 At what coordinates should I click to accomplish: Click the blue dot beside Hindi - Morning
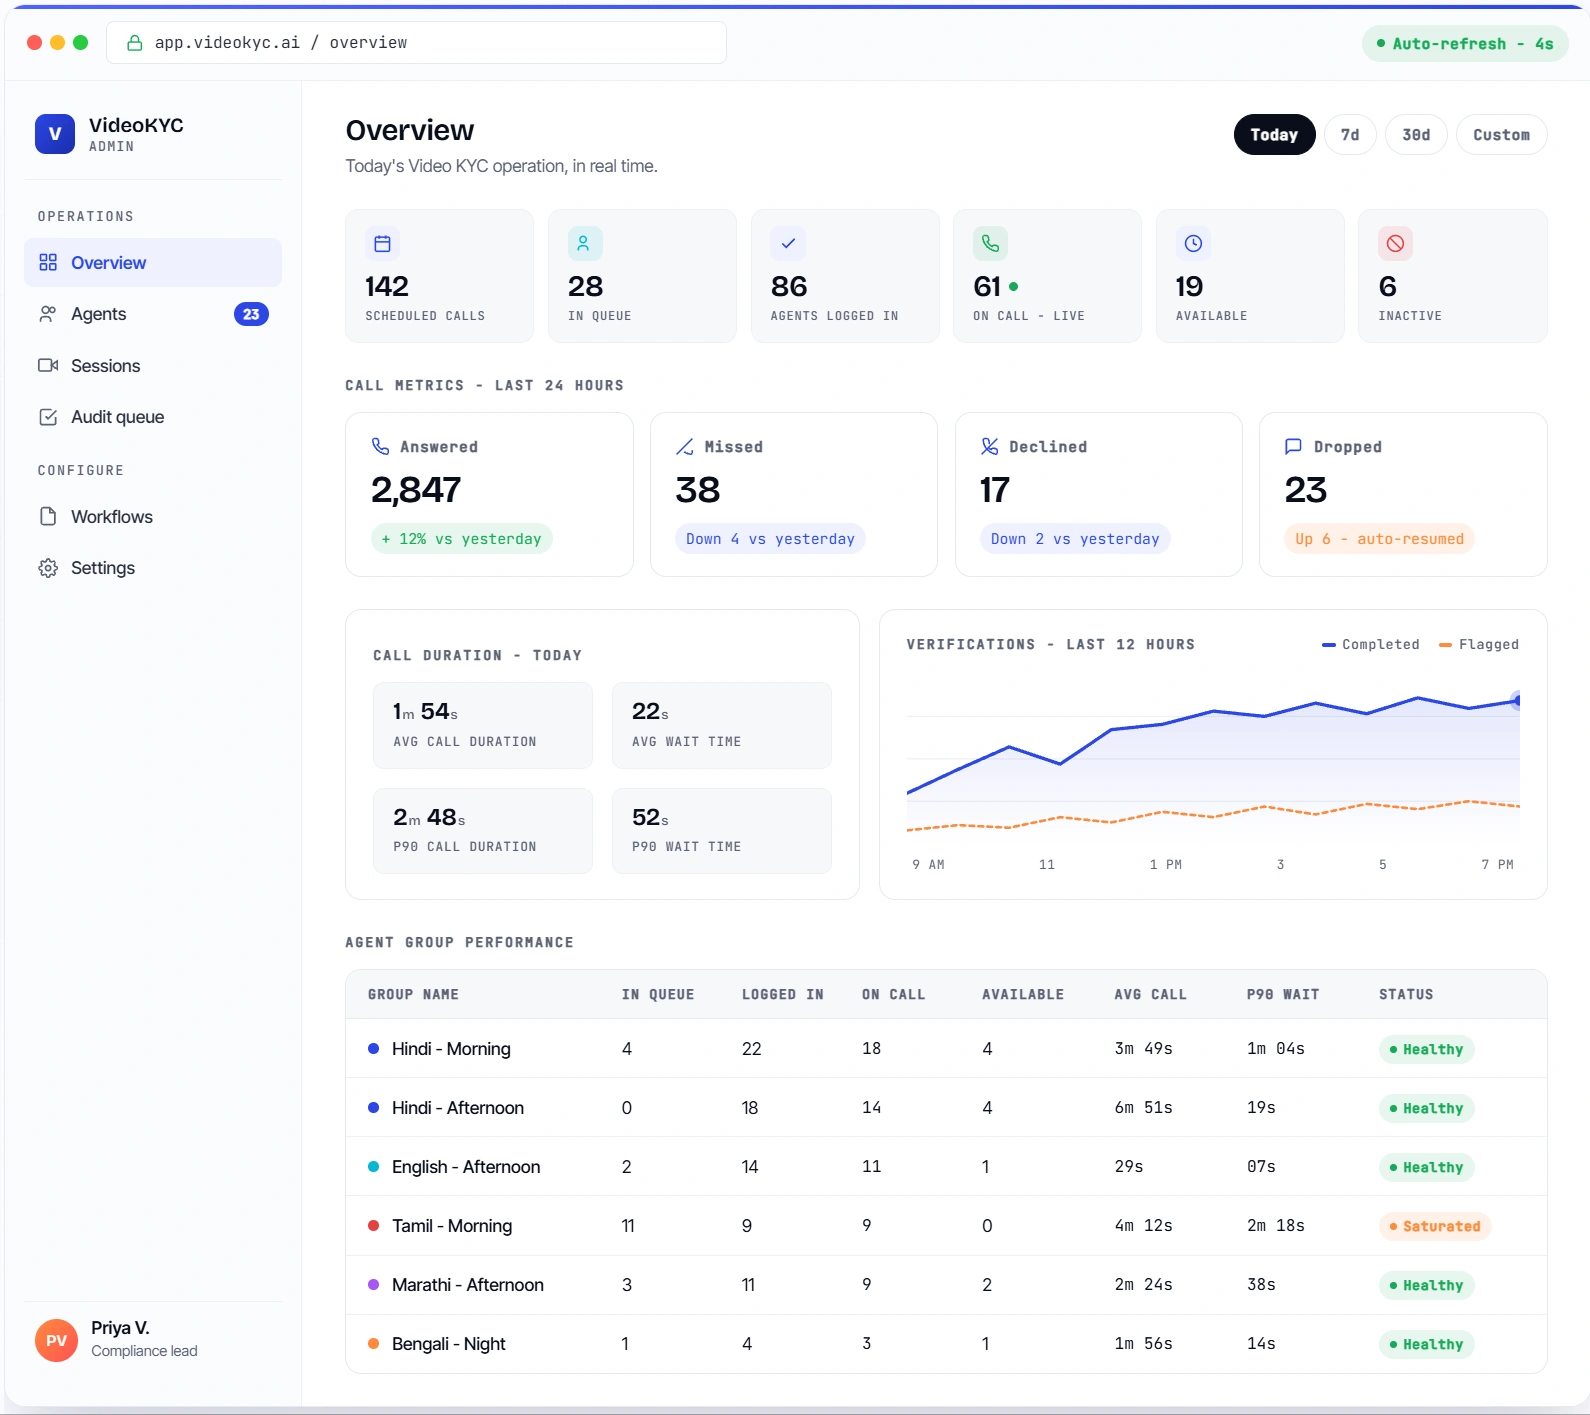point(373,1049)
